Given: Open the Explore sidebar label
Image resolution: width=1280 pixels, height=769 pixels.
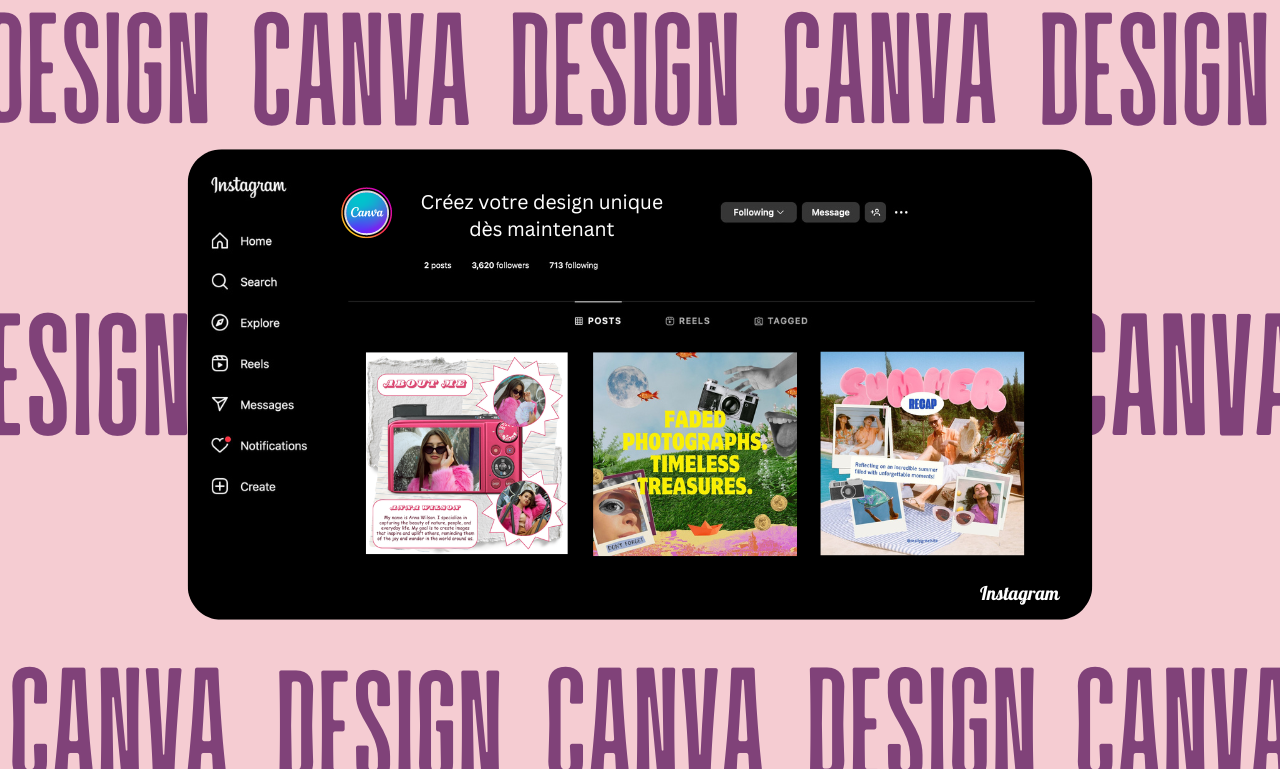Looking at the screenshot, I should [x=260, y=323].
